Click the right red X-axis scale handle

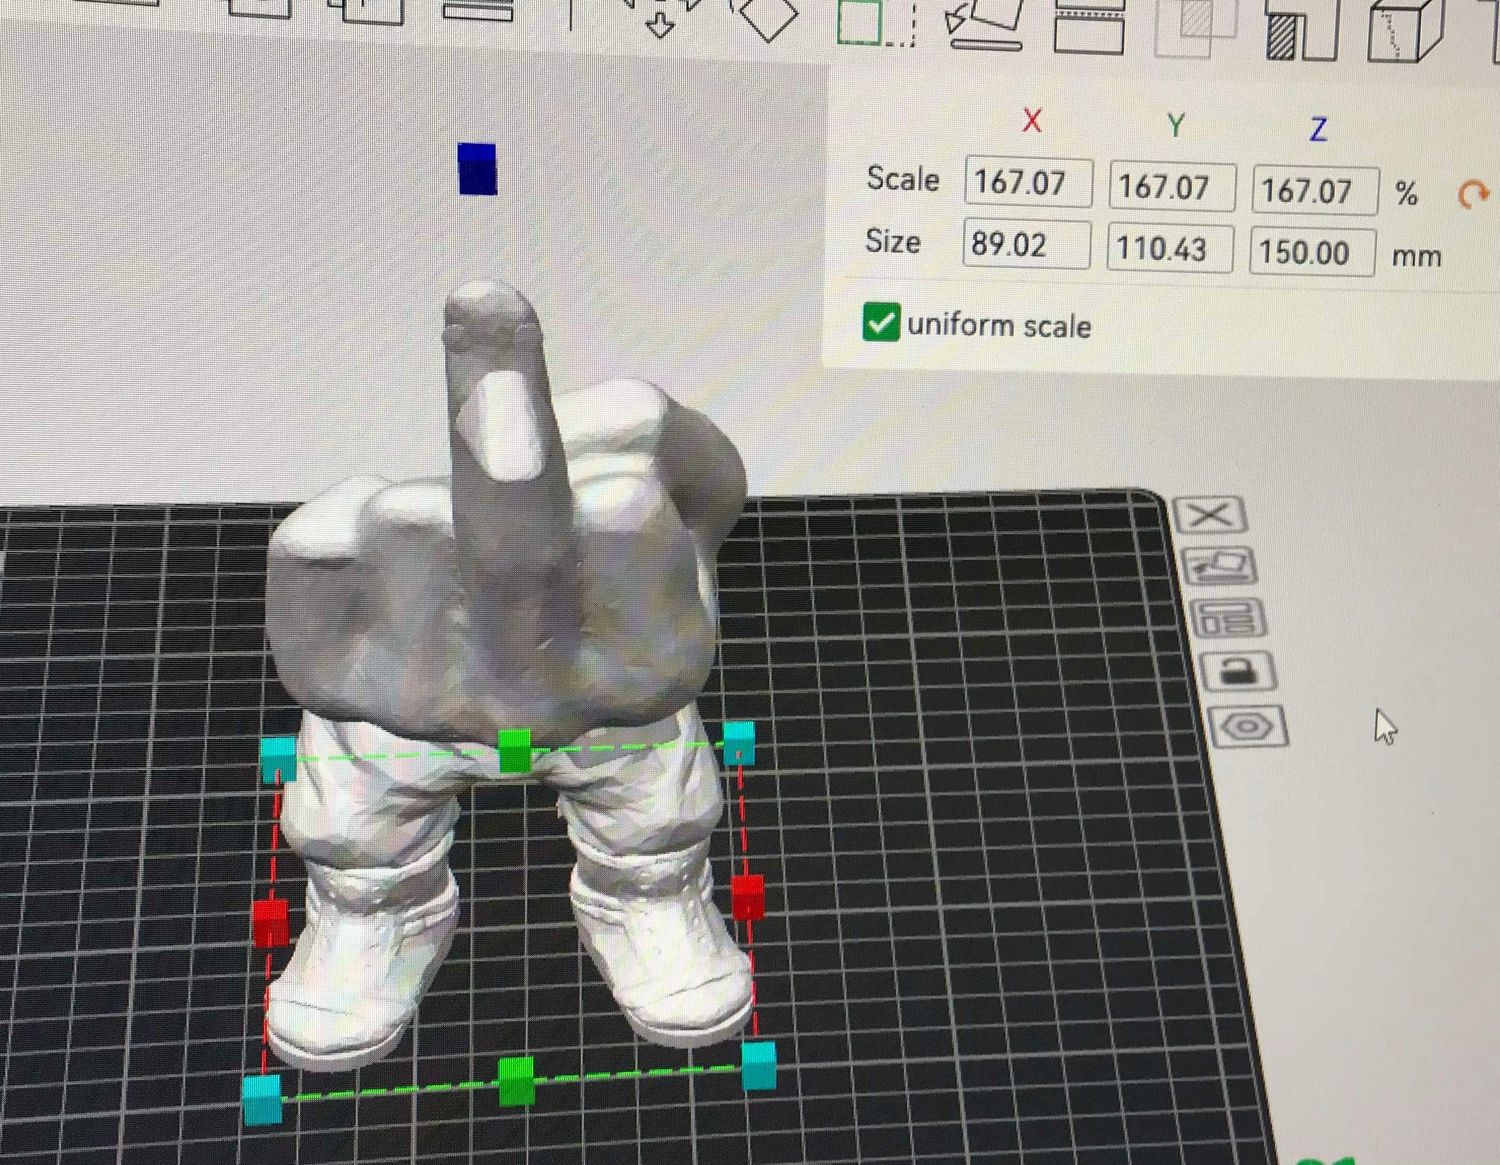747,897
